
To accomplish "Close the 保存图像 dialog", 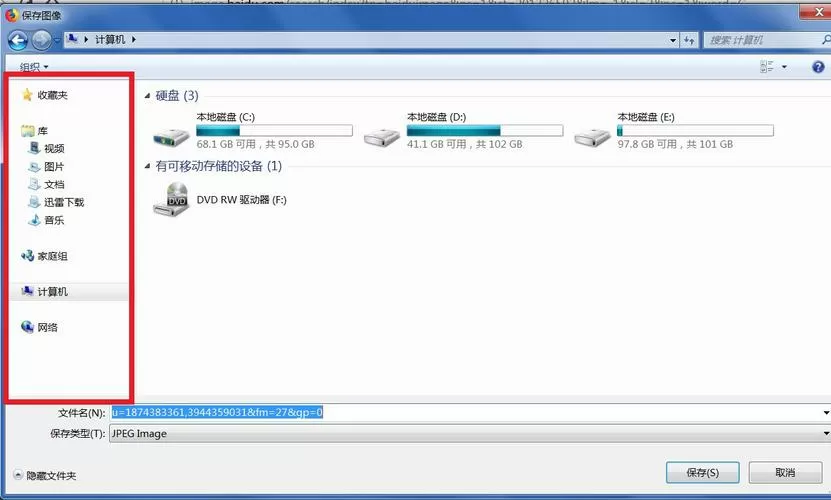I will (818, 12).
